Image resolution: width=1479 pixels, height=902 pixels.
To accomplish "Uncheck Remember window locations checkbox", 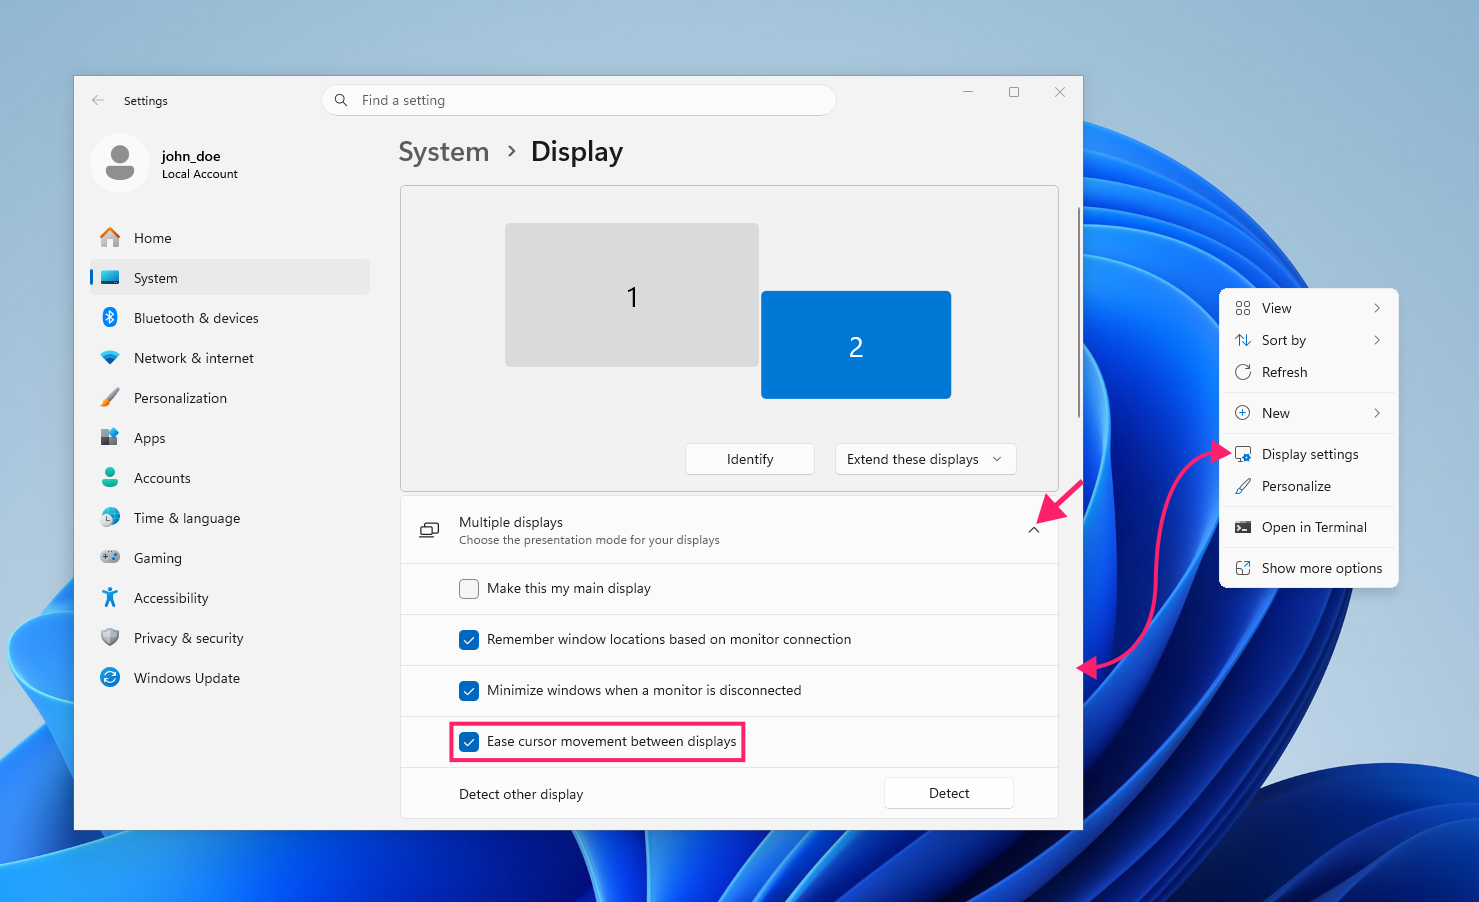I will pyautogui.click(x=469, y=640).
